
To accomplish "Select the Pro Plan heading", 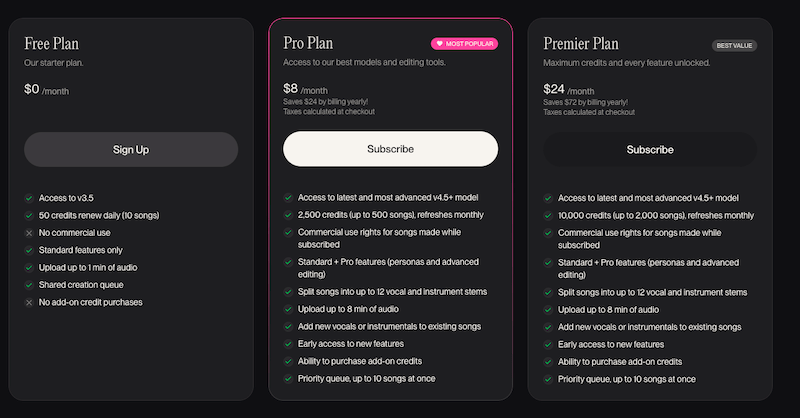I will tap(308, 44).
